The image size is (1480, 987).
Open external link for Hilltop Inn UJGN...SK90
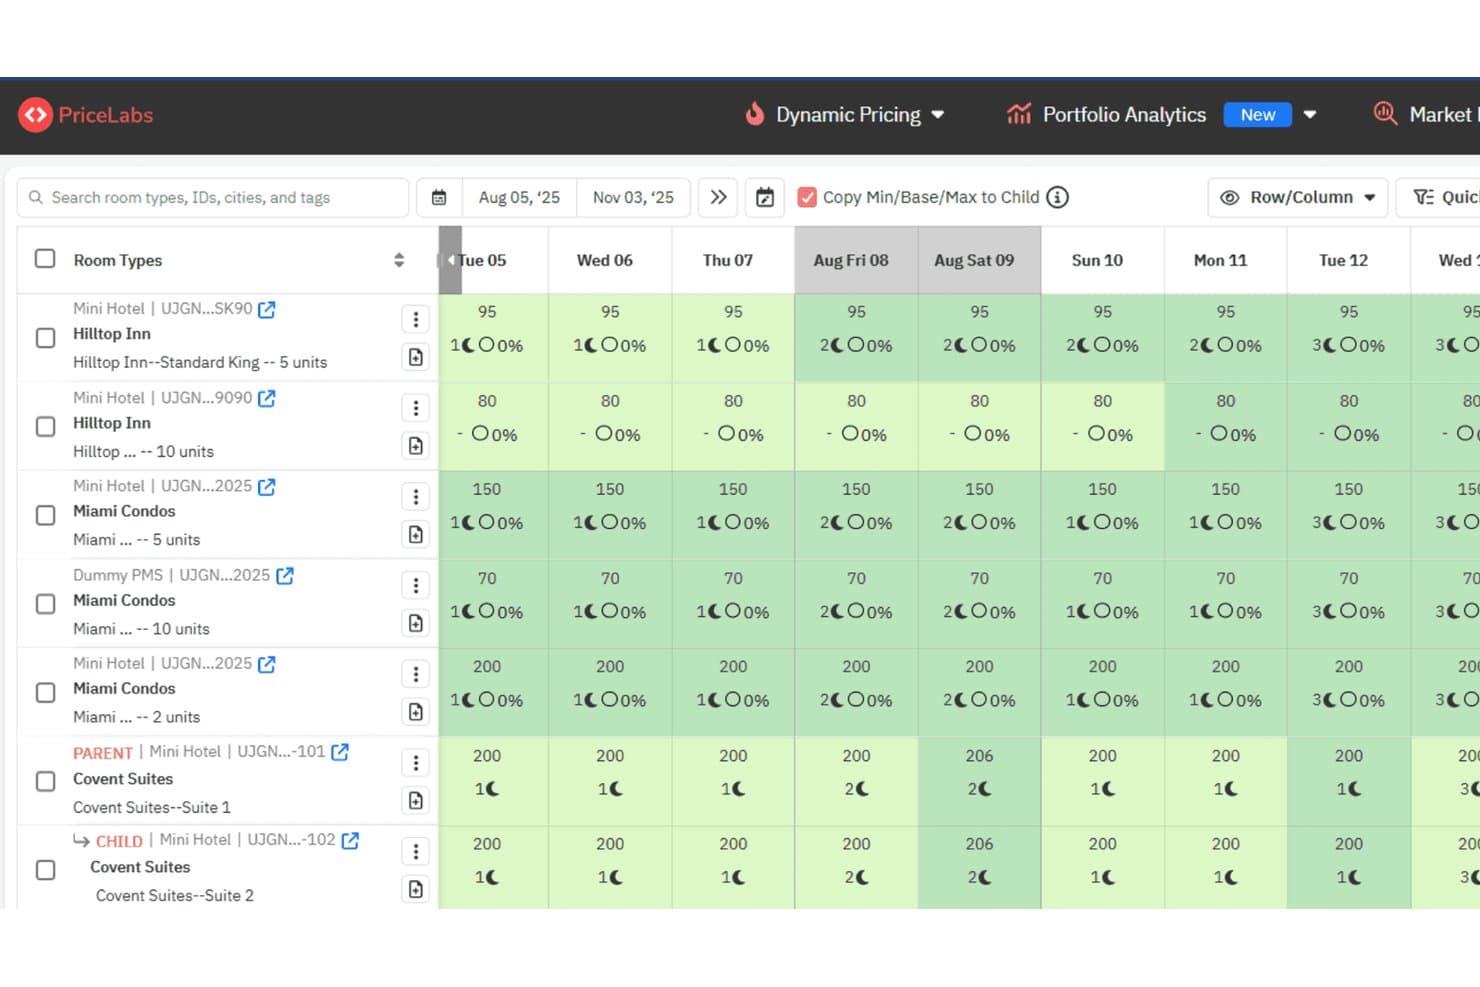click(x=267, y=309)
